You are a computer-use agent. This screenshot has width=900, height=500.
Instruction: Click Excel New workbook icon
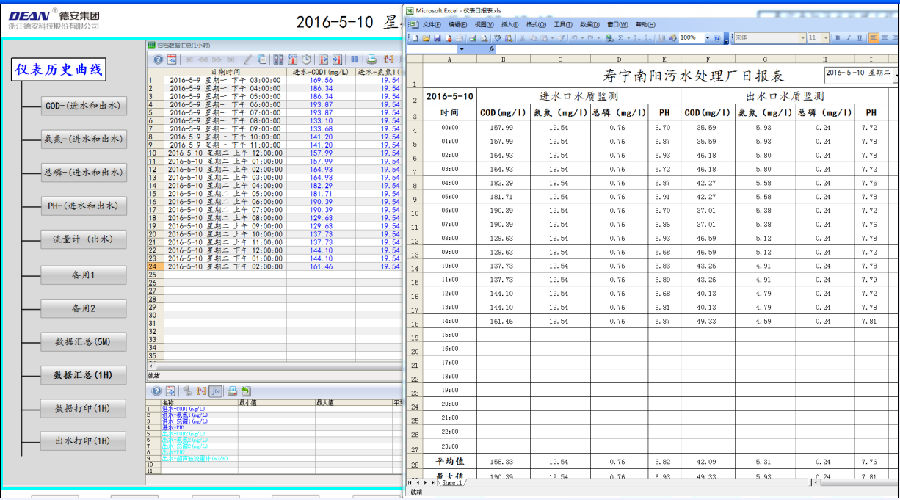click(x=414, y=38)
